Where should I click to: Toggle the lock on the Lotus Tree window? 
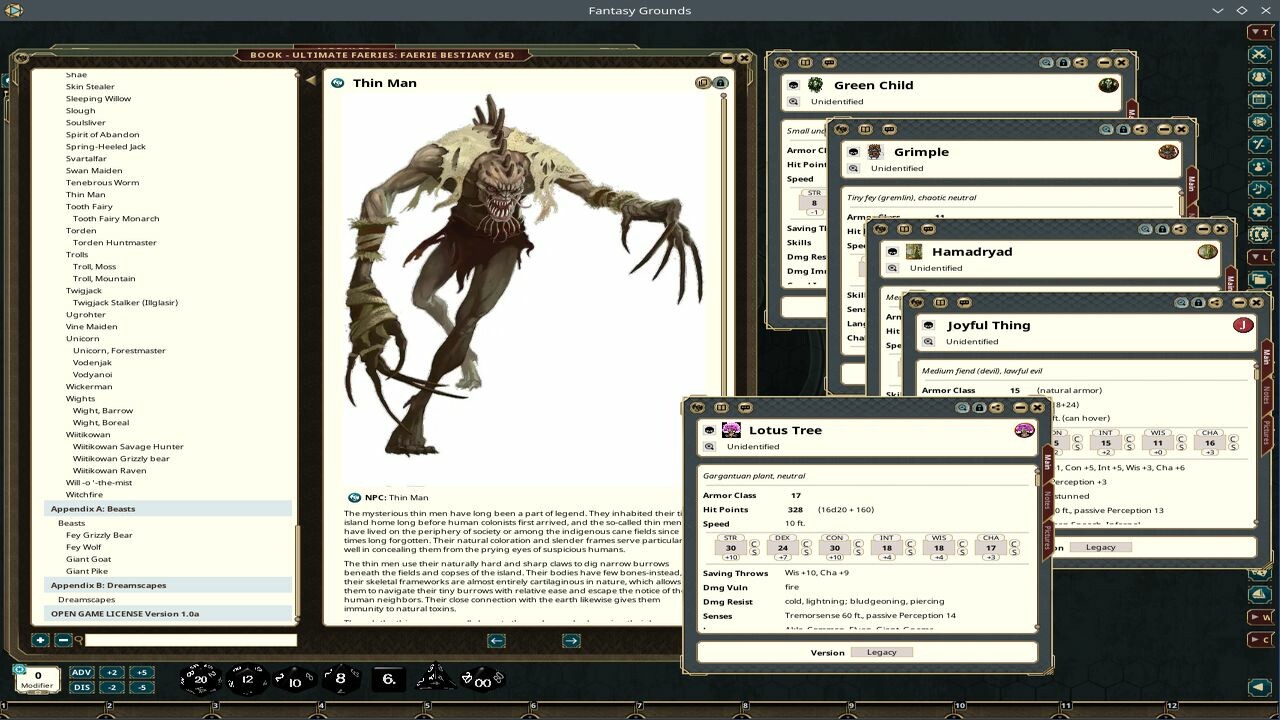click(x=979, y=407)
